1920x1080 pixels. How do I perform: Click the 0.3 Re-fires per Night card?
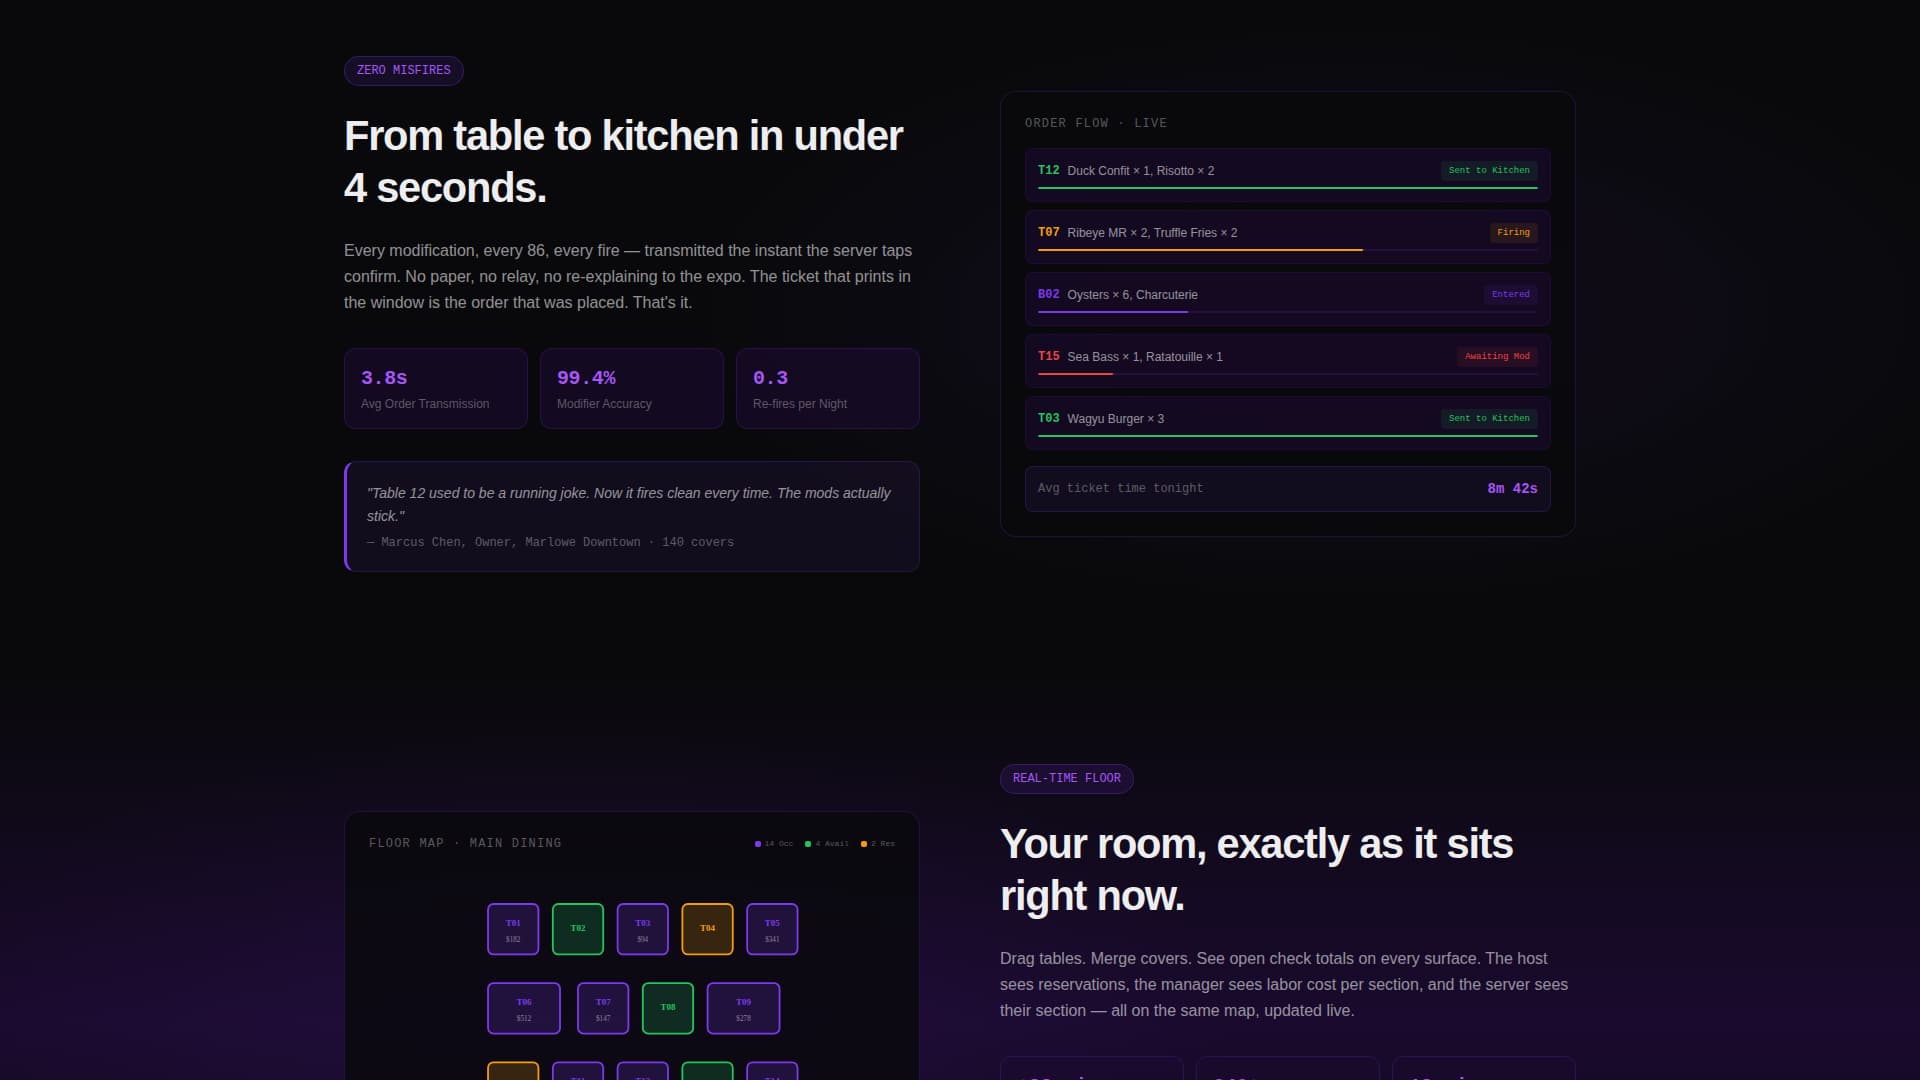(828, 389)
